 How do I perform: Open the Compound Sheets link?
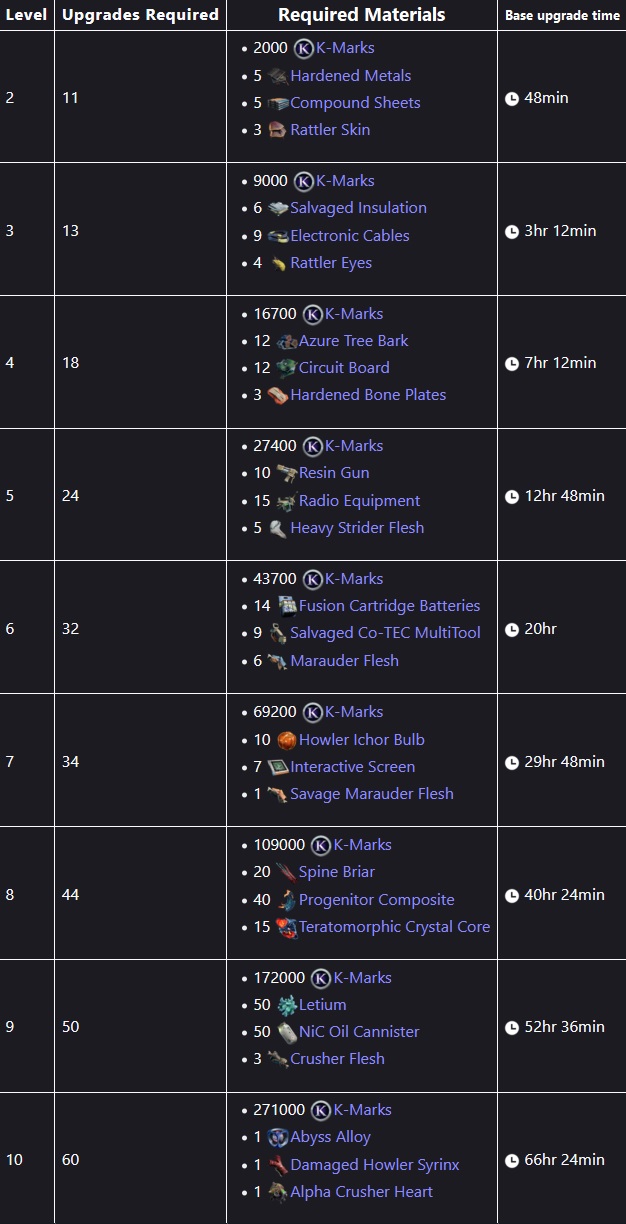click(x=355, y=103)
